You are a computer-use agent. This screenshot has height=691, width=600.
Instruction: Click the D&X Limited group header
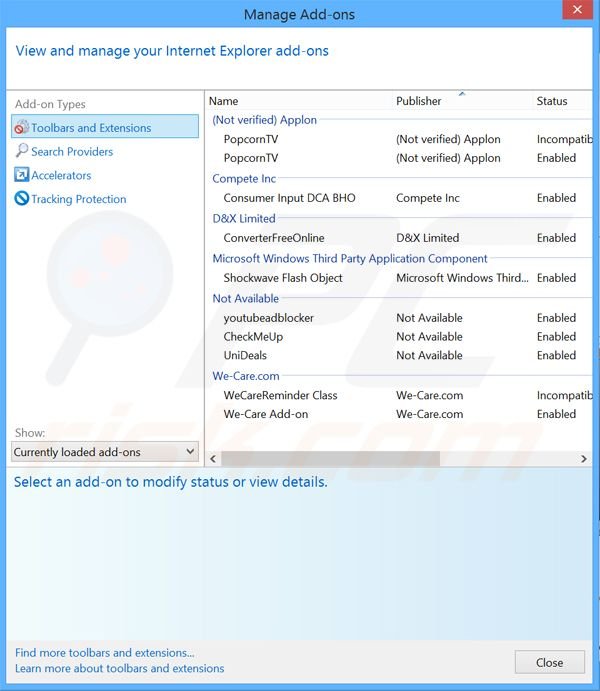[x=244, y=219]
